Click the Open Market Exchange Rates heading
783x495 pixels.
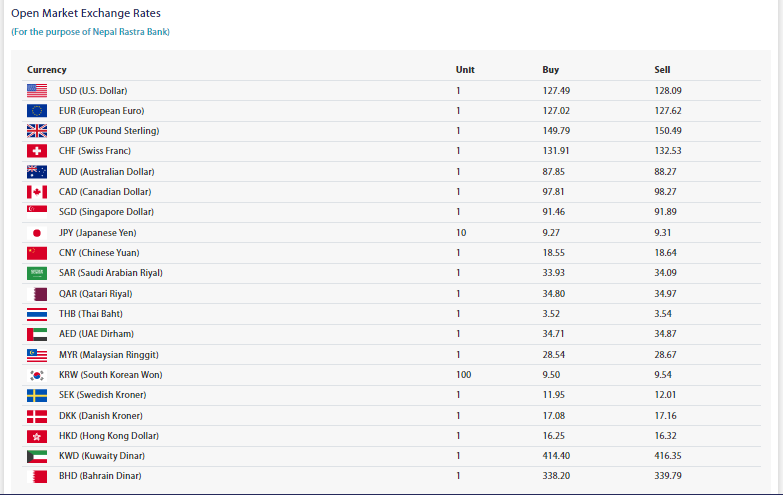85,13
